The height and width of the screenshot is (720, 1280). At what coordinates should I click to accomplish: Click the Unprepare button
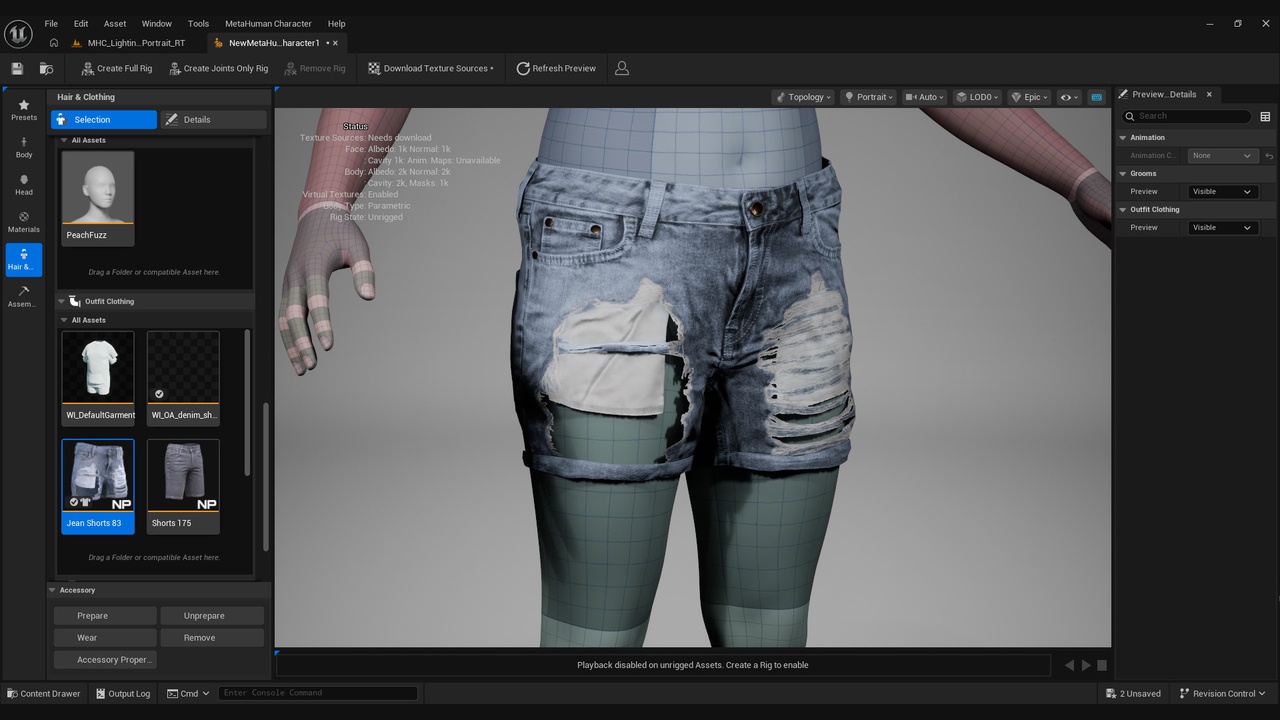(x=212, y=615)
